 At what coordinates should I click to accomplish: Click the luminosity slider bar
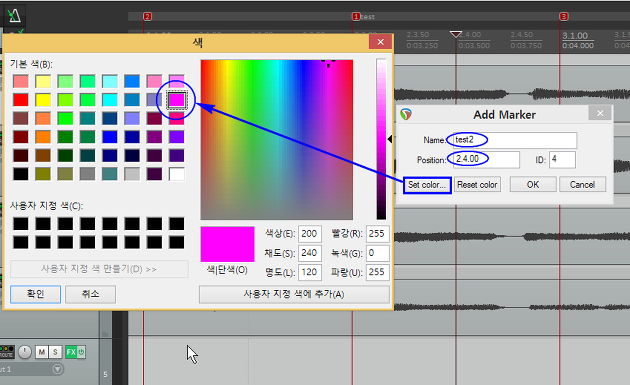coord(381,139)
